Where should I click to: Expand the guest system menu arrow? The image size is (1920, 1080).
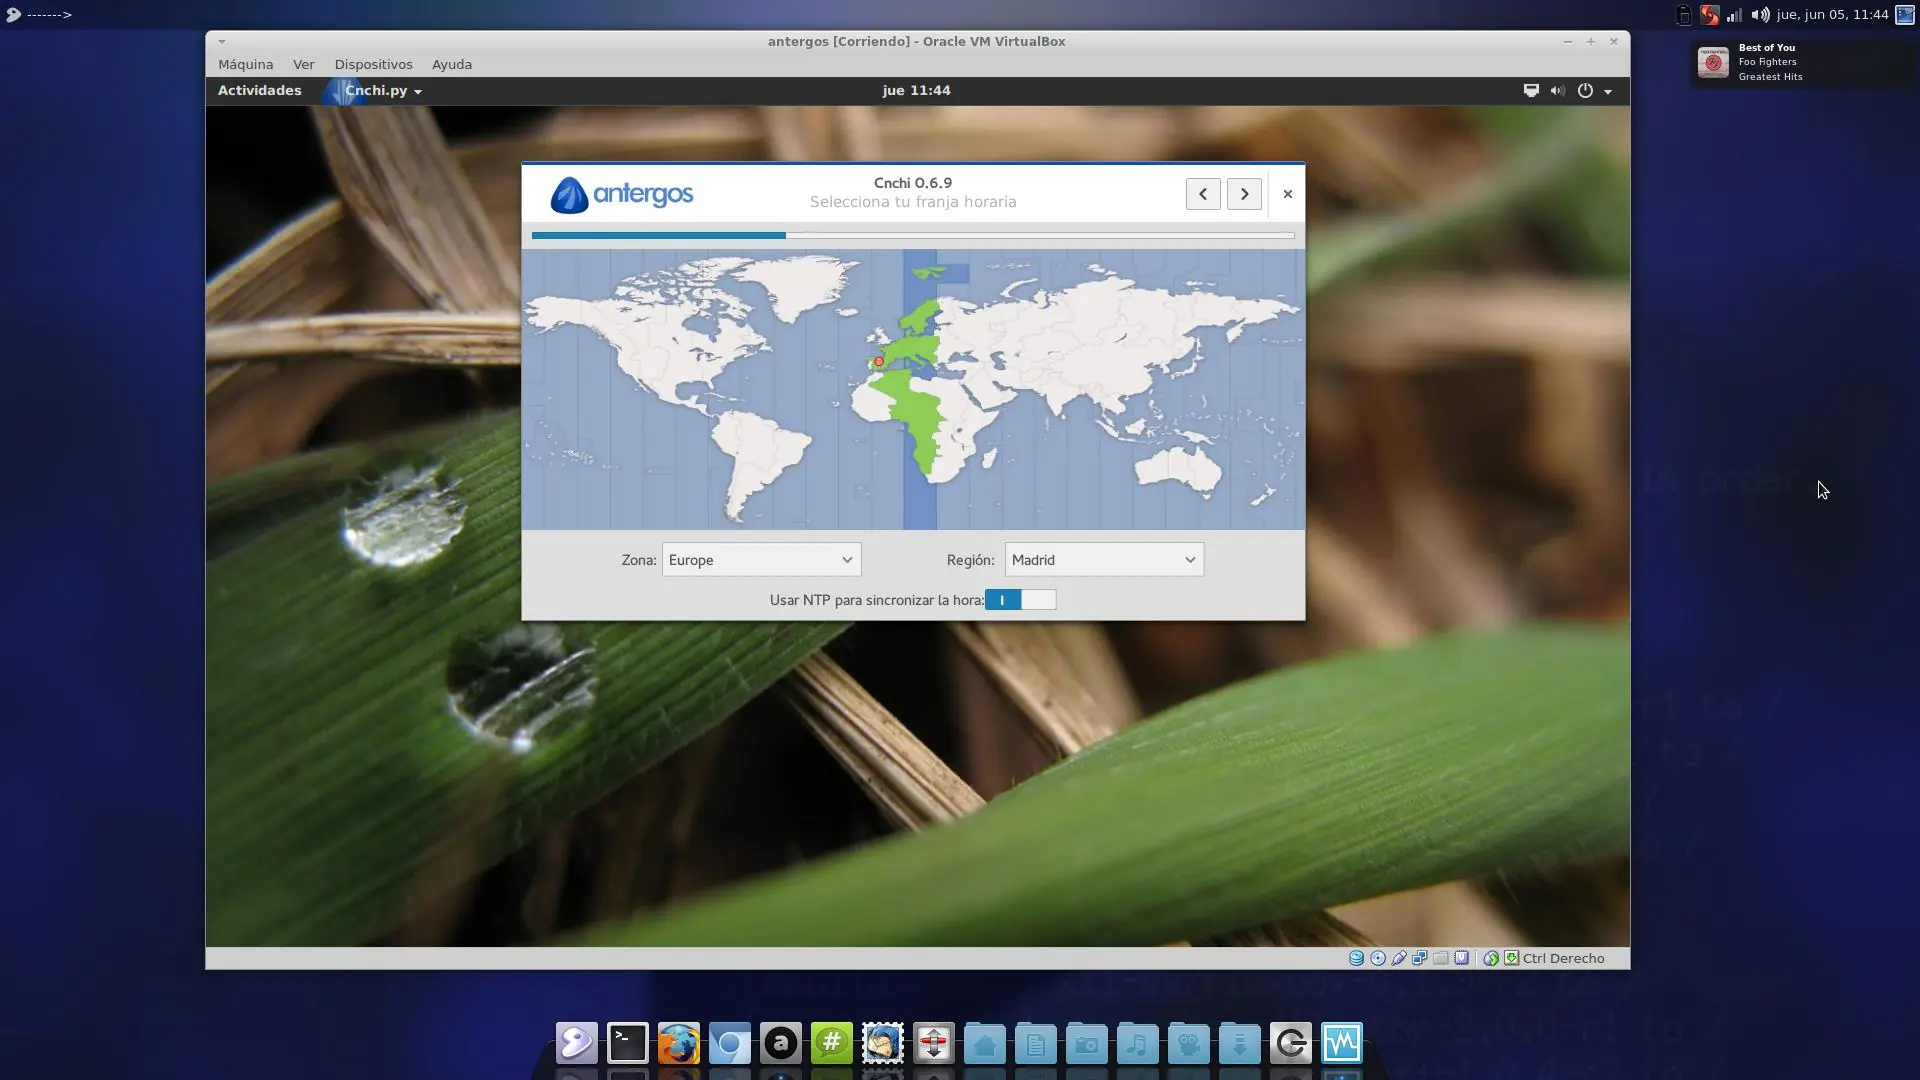pyautogui.click(x=1608, y=91)
